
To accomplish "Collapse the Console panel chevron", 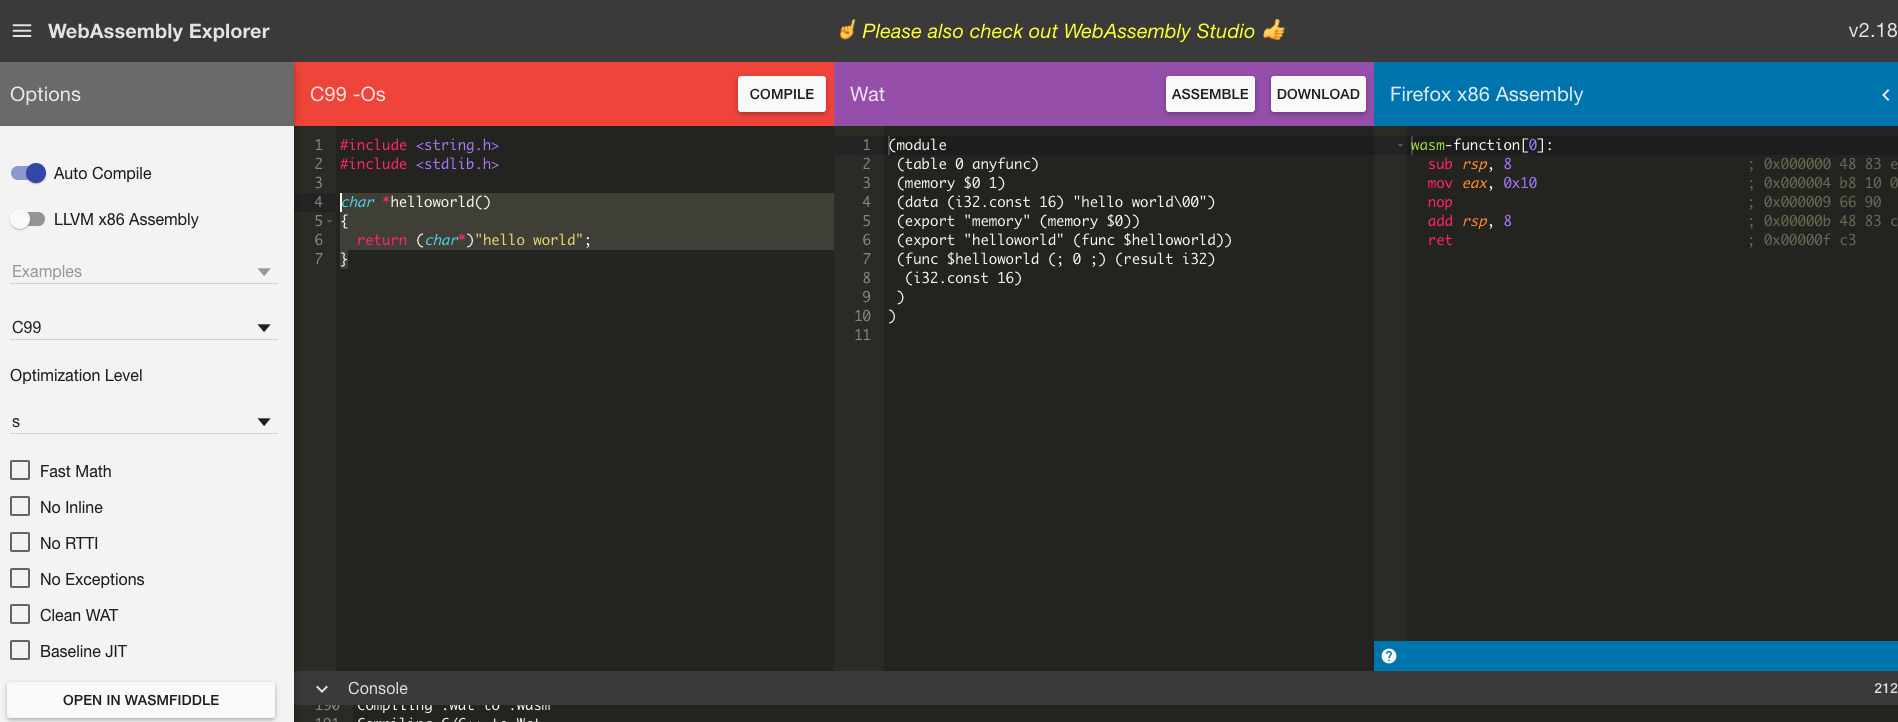I will [322, 689].
